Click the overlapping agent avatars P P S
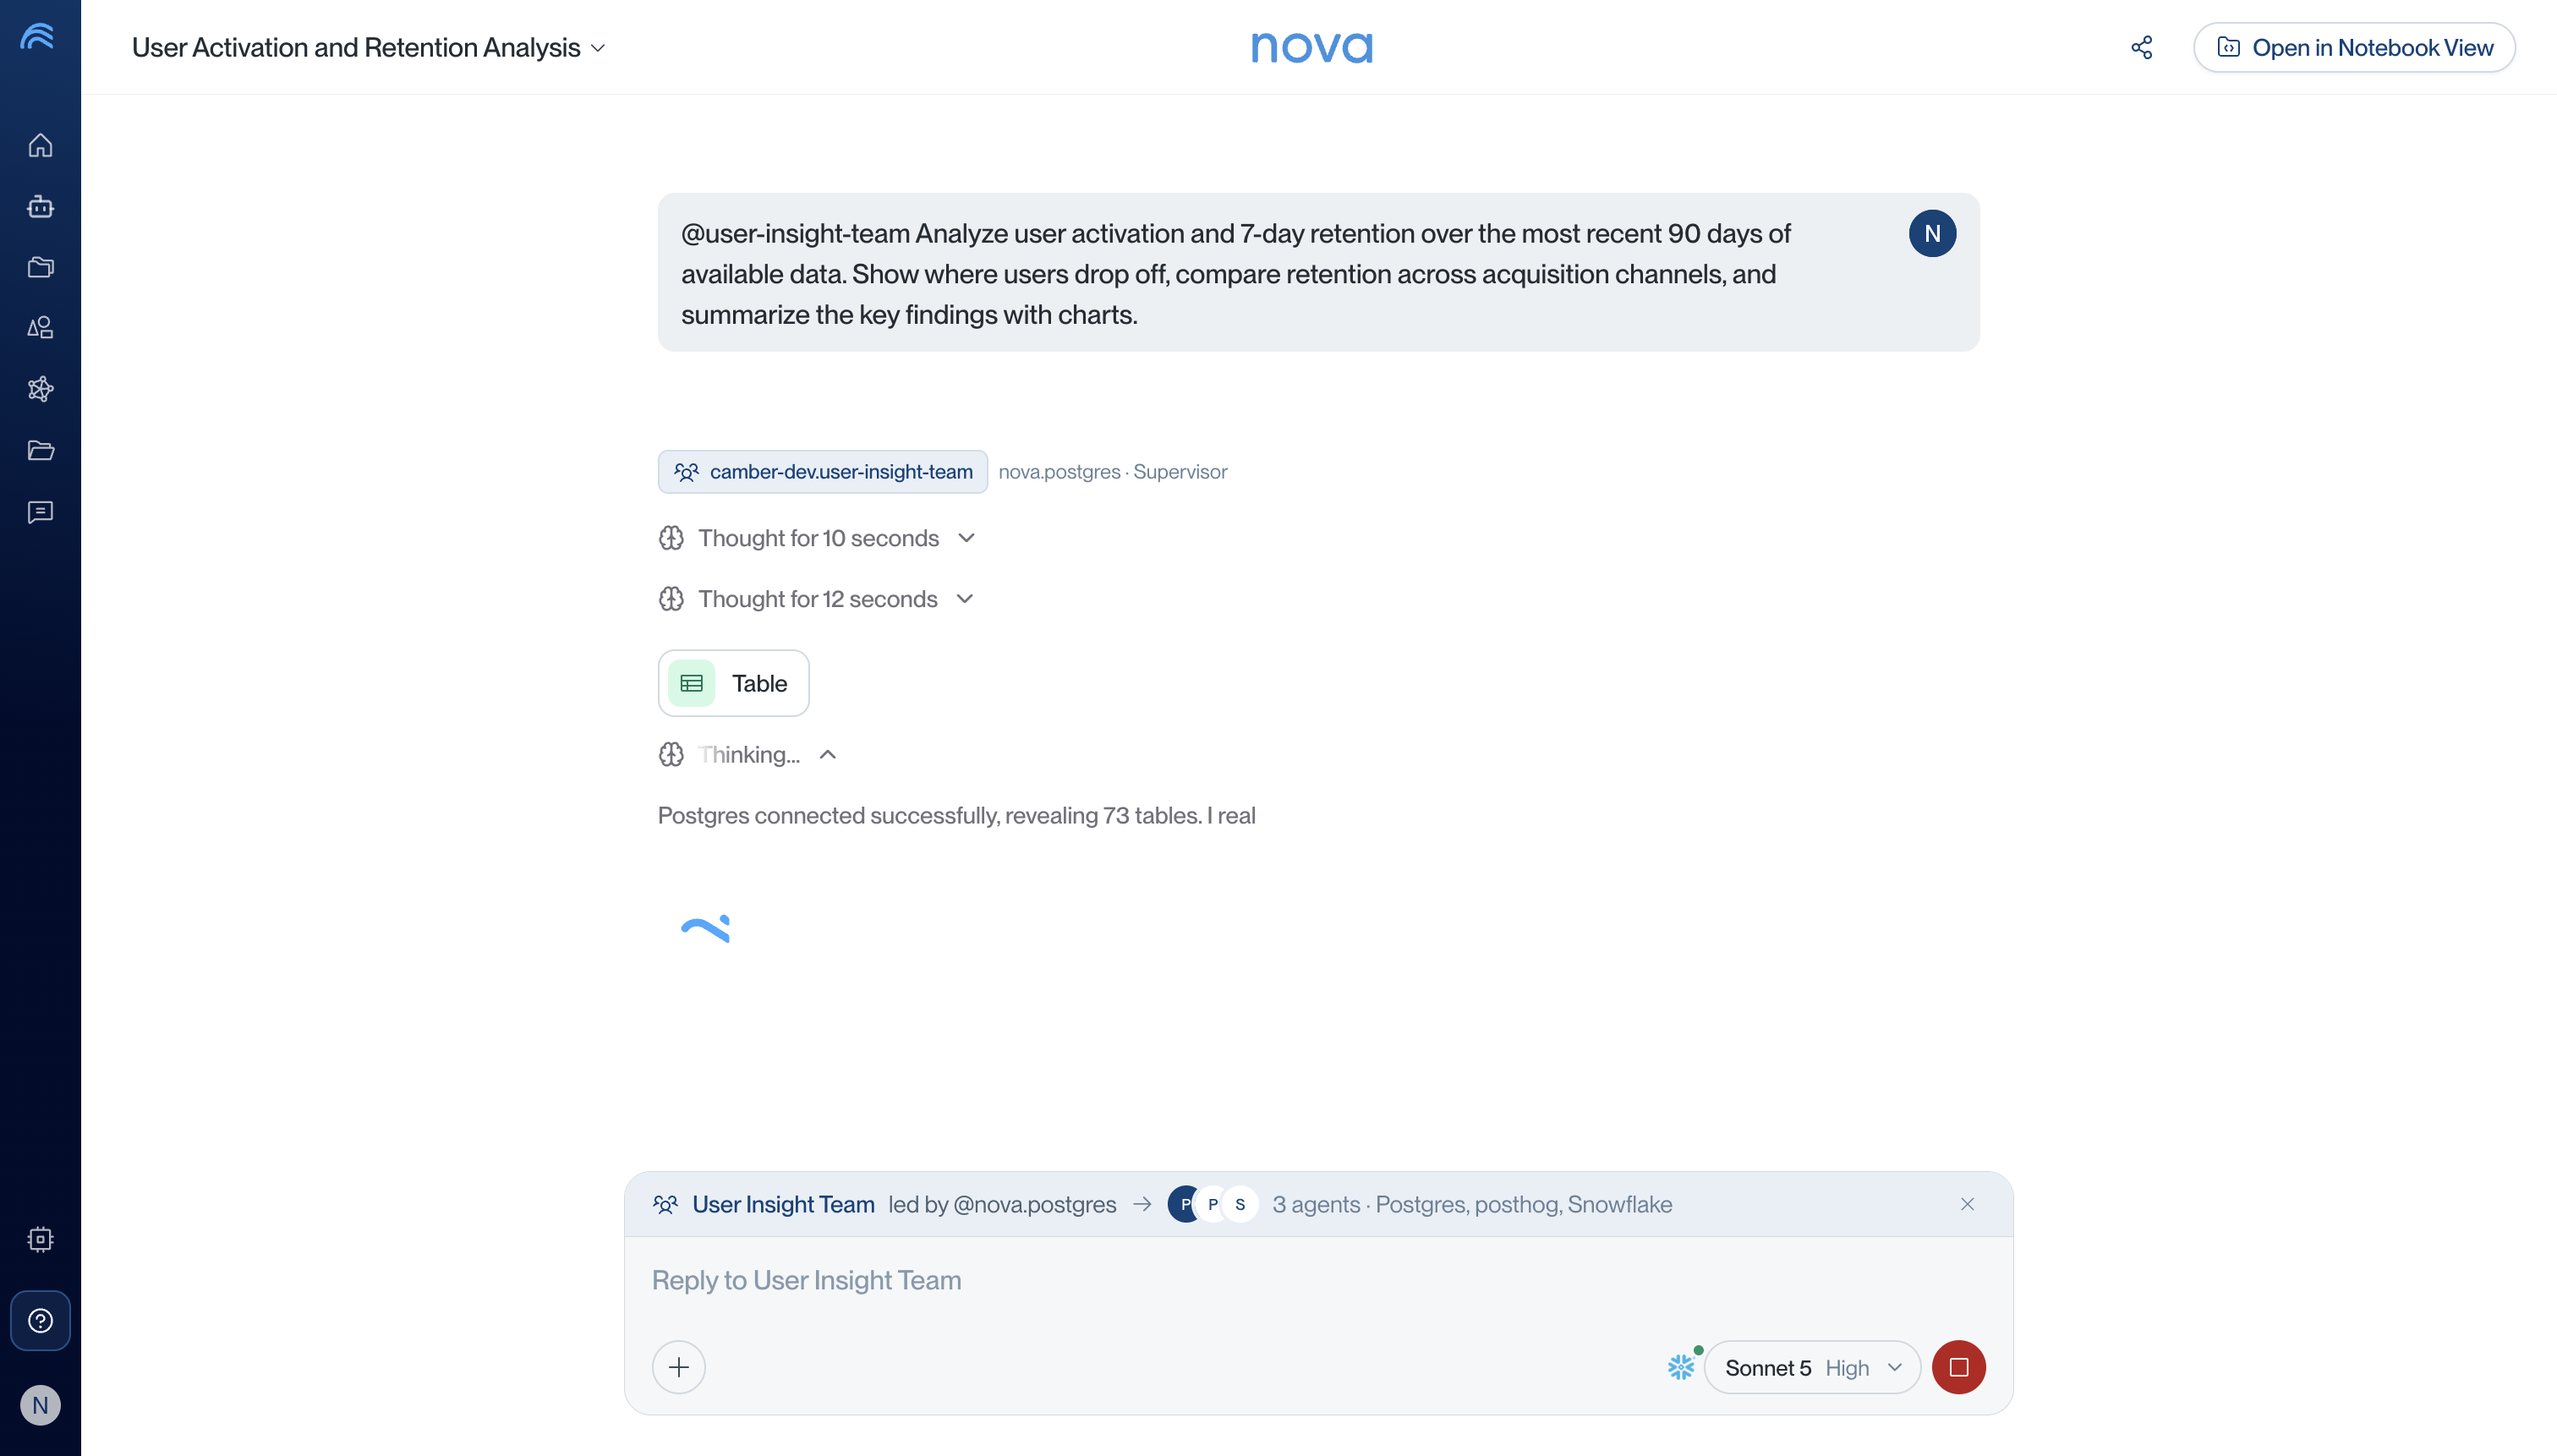Viewport: 2557px width, 1456px height. click(x=1212, y=1204)
